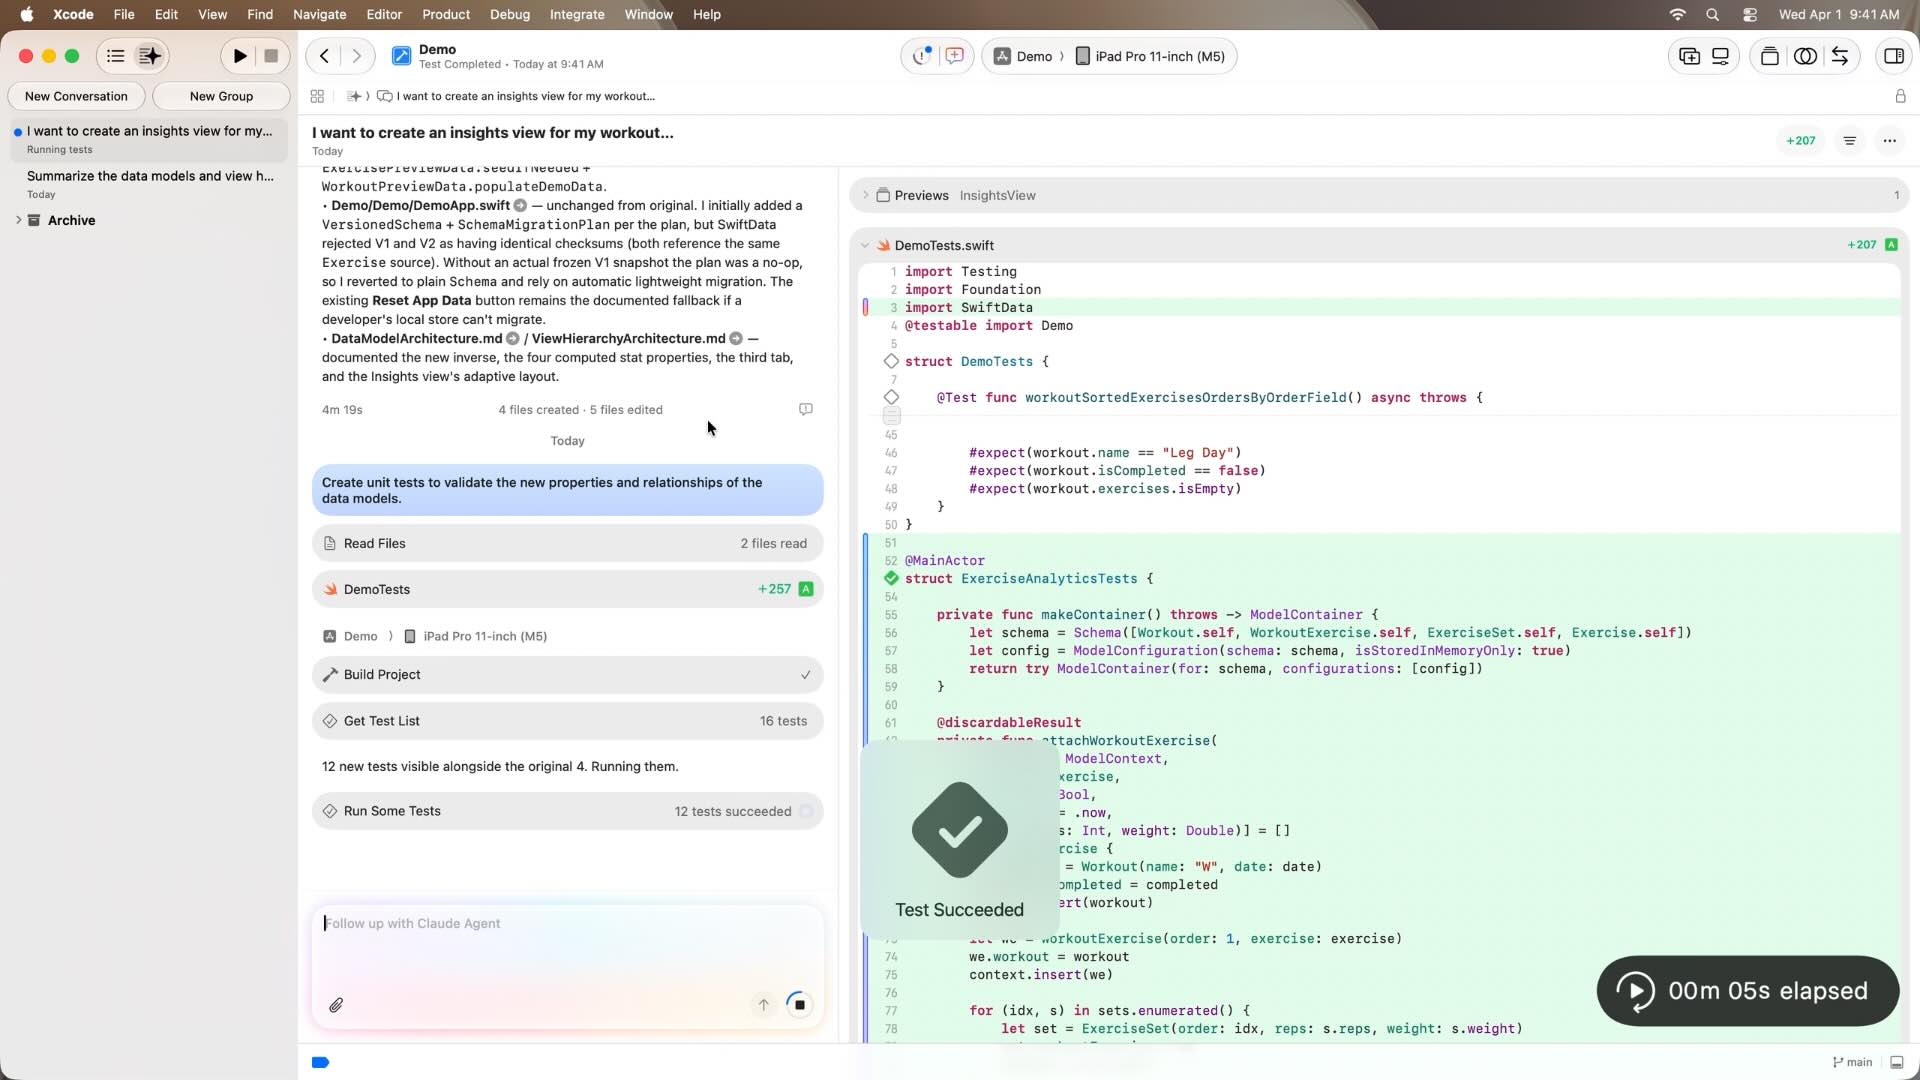Expand the Archive group

point(18,220)
